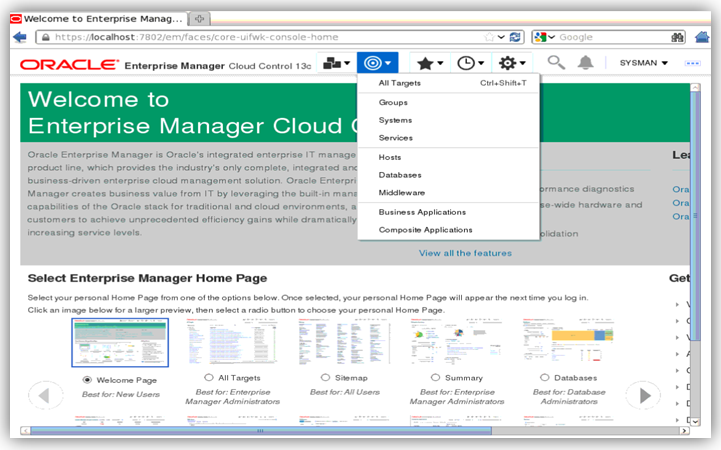Click the Oracle logo
This screenshot has height=450, width=721.
coord(69,65)
